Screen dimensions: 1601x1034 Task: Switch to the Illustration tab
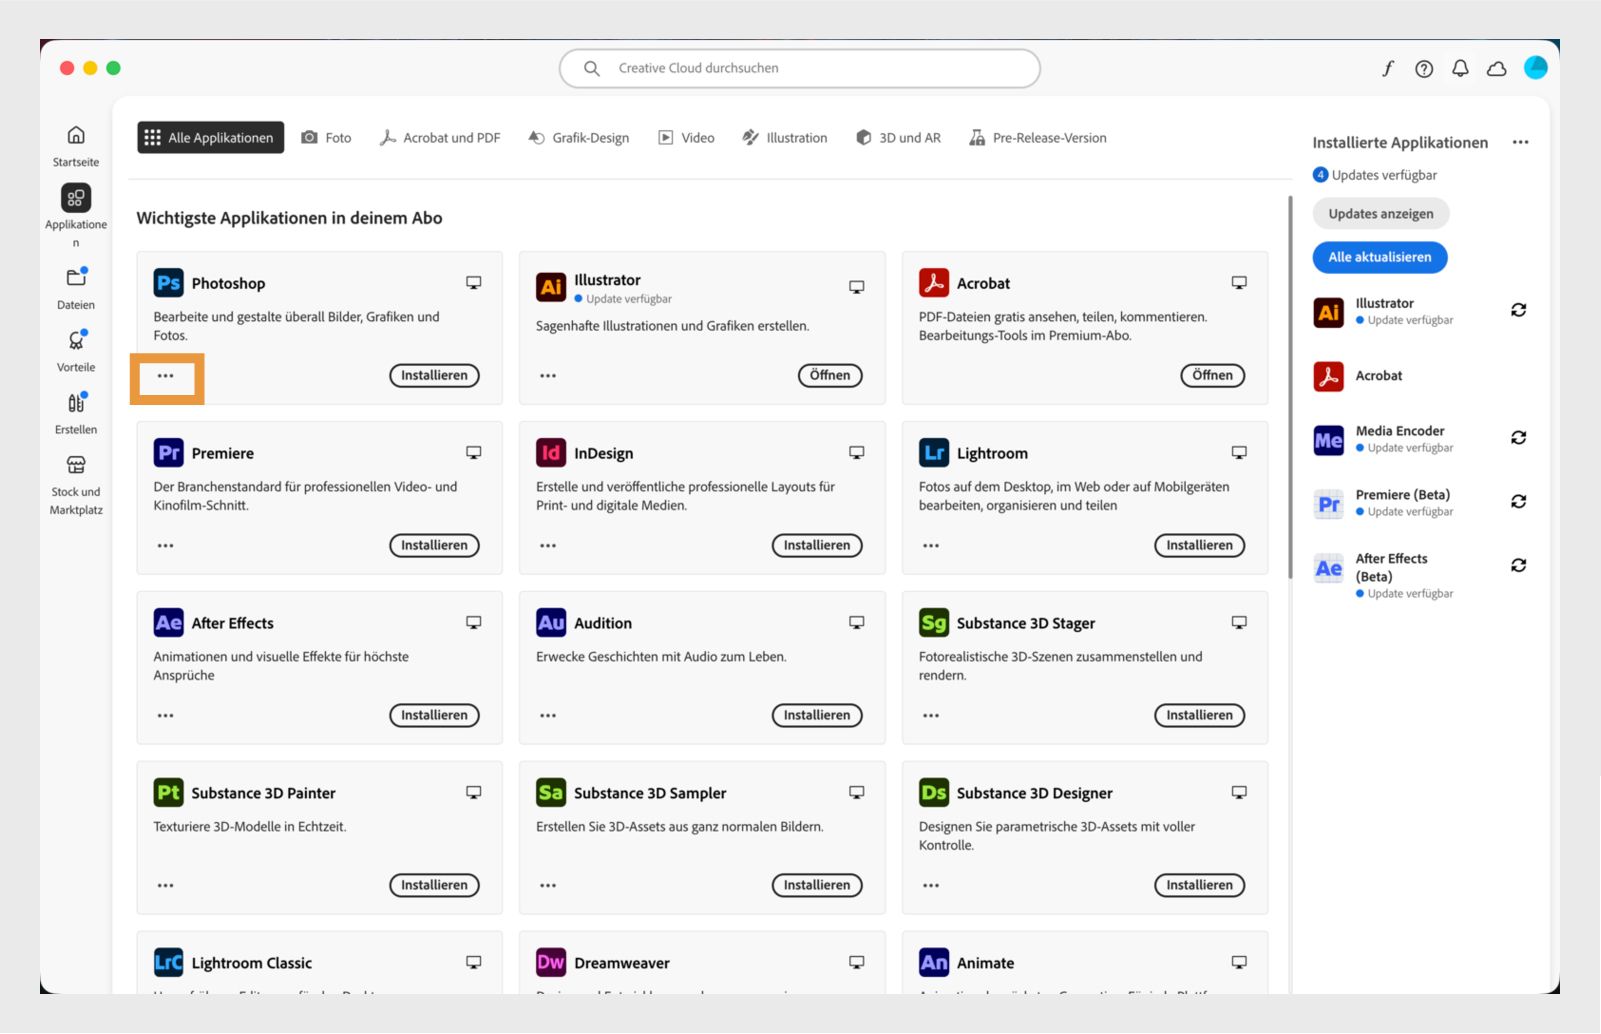pos(785,138)
